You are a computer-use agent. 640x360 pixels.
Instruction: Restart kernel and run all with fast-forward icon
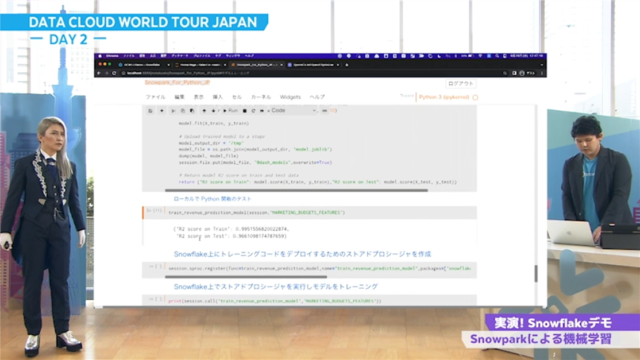point(262,111)
